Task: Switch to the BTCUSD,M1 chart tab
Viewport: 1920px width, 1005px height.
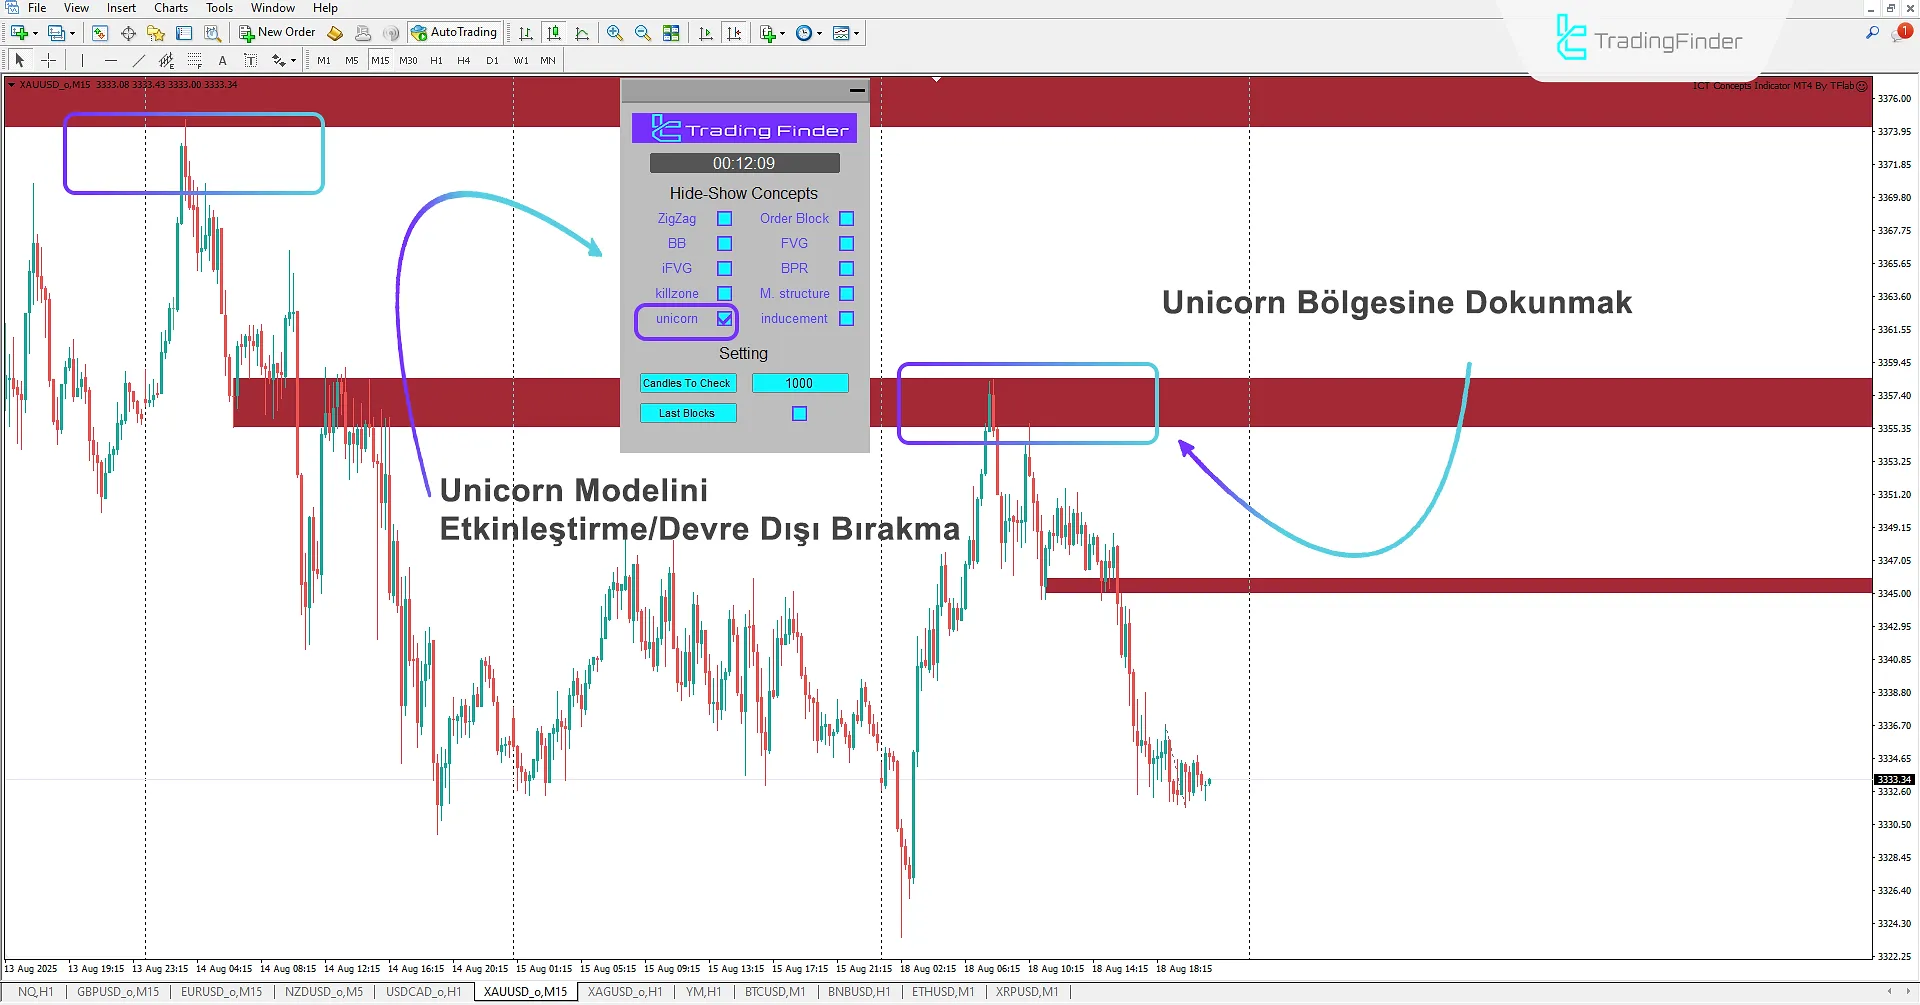Action: (x=774, y=991)
